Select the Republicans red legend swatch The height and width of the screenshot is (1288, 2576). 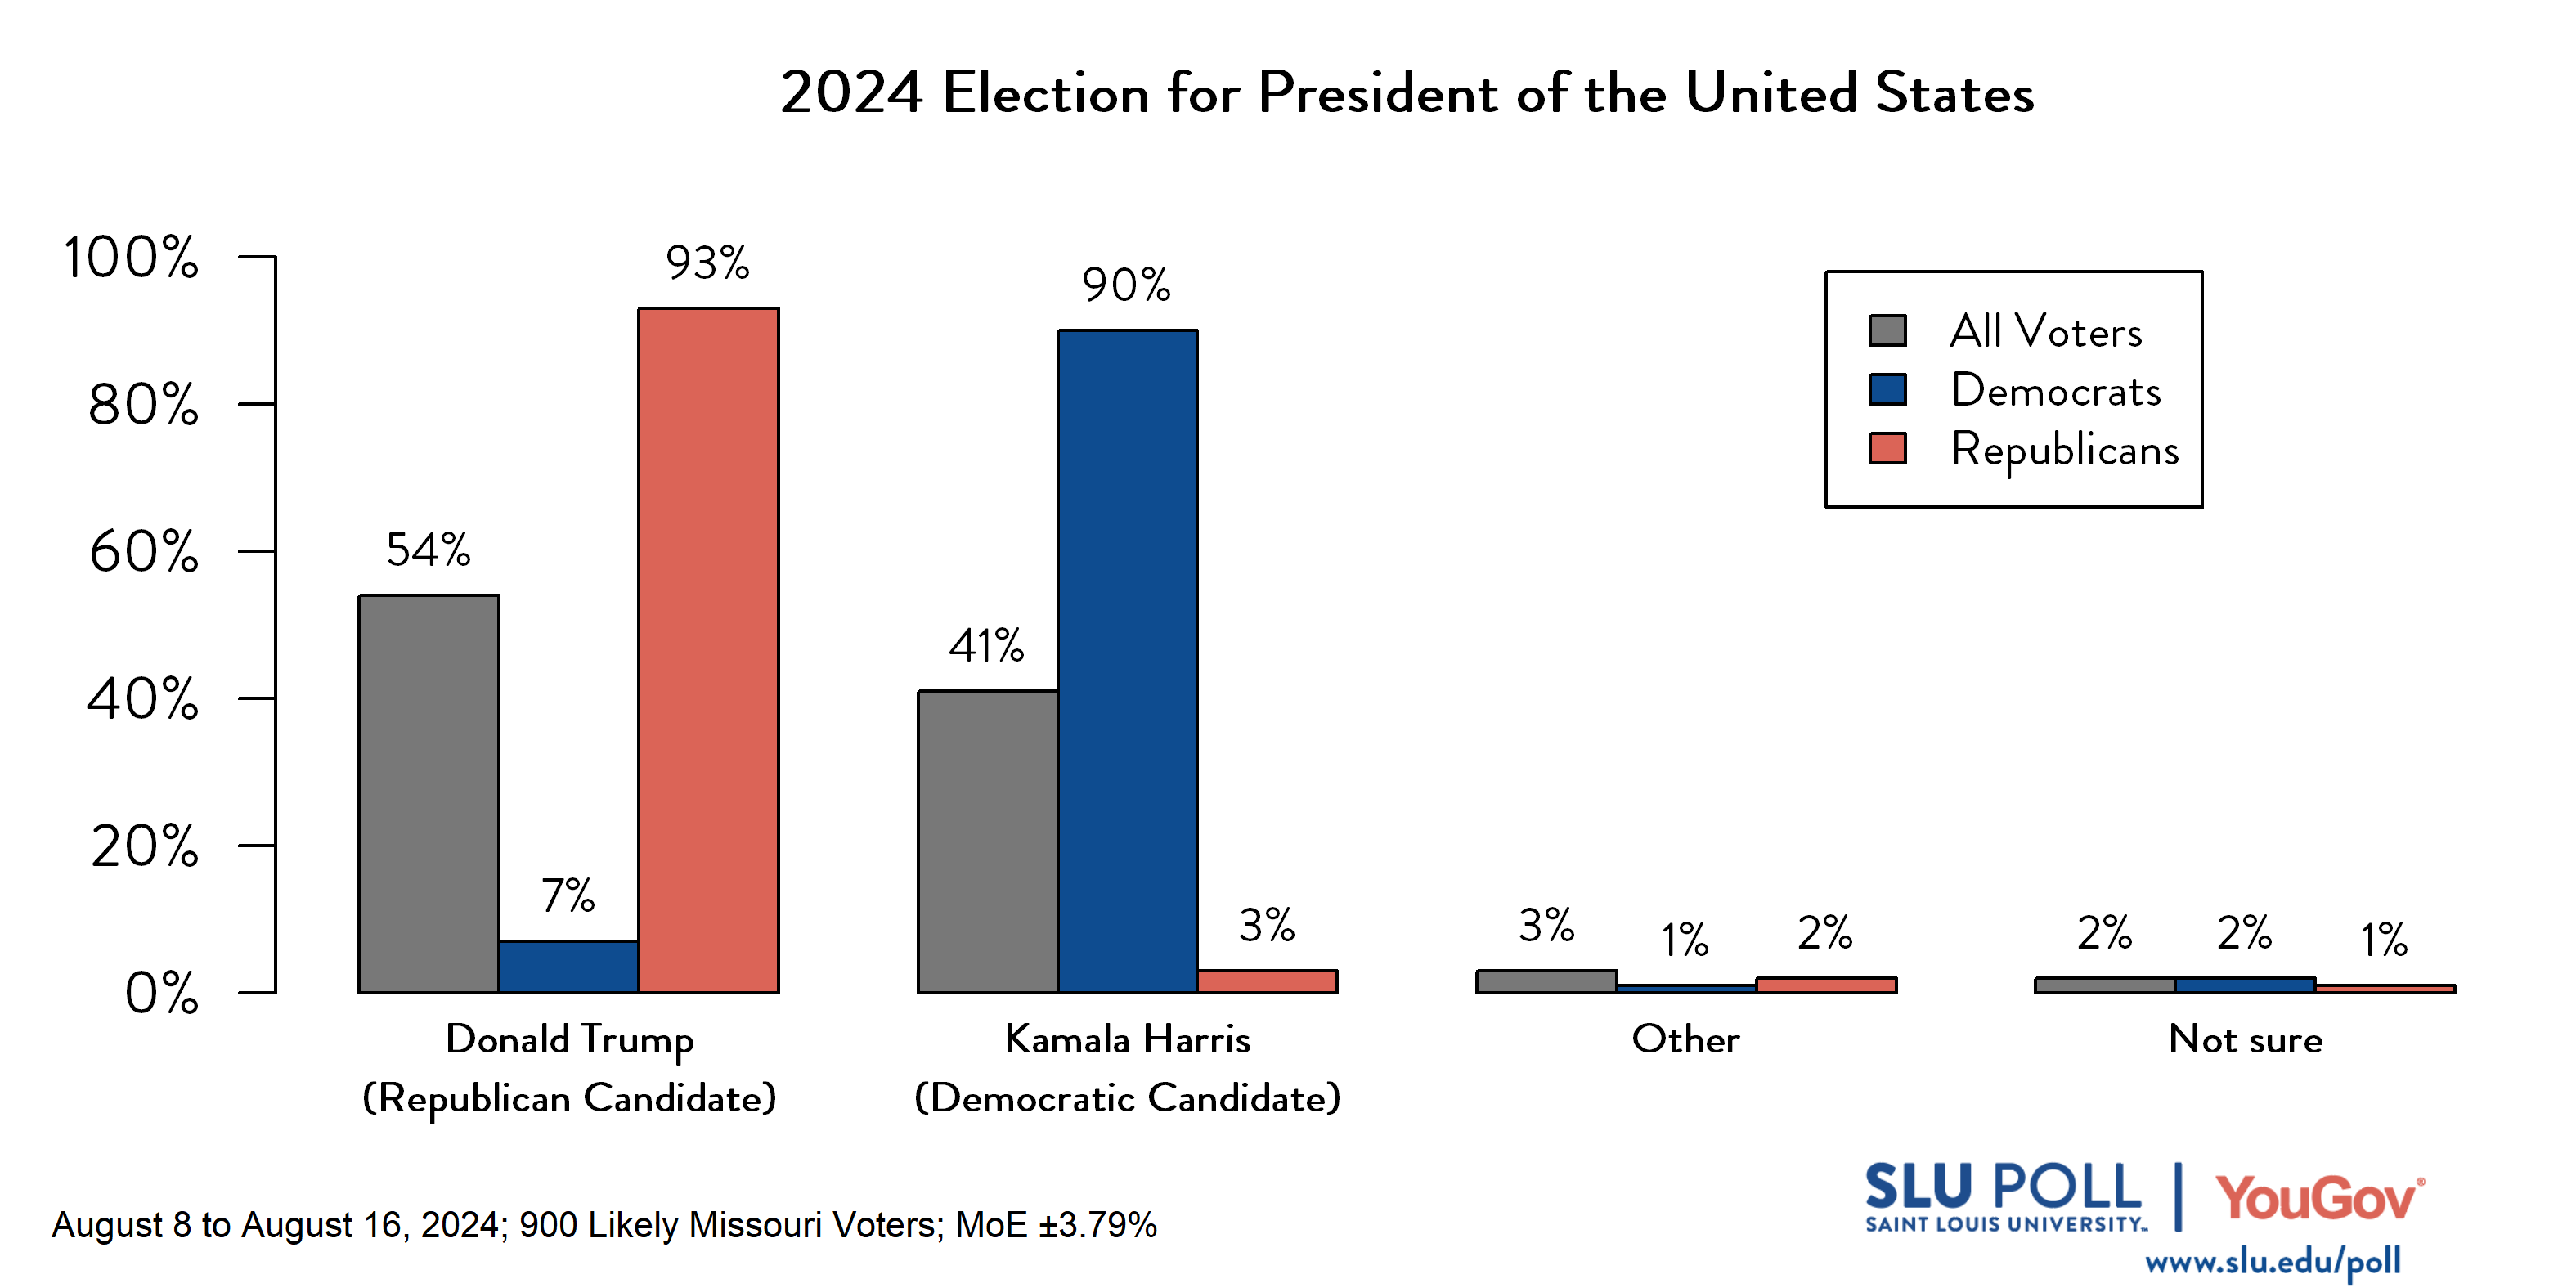(1887, 449)
